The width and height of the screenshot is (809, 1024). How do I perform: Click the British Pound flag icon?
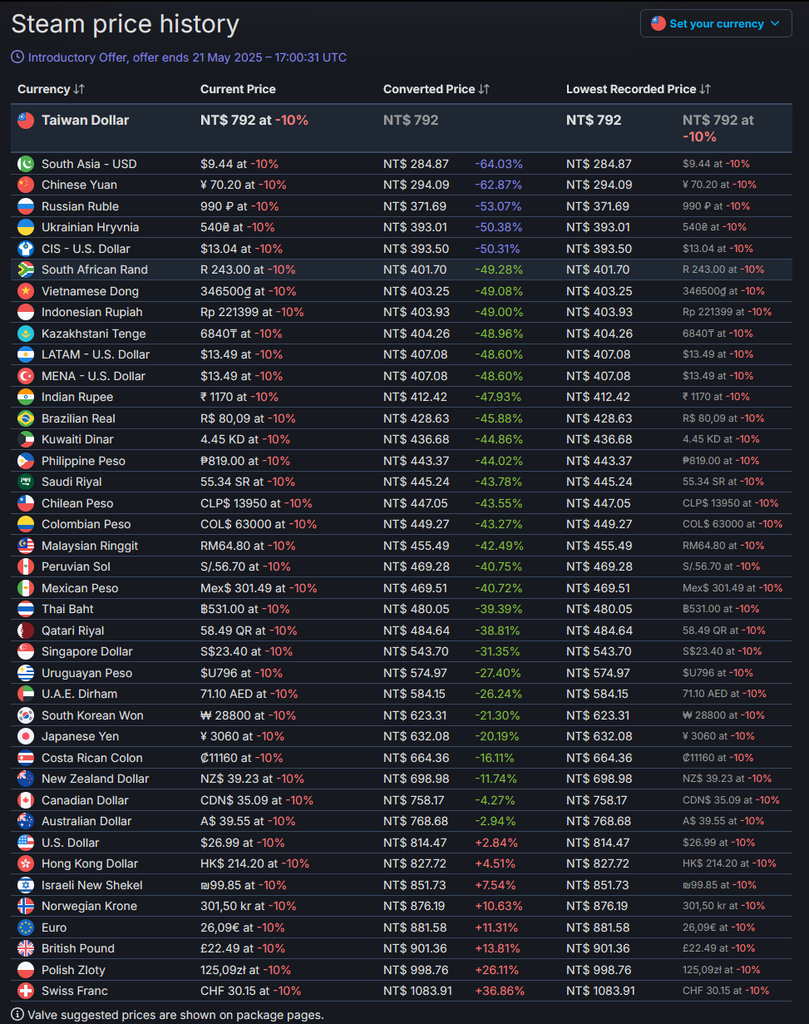click(25, 948)
